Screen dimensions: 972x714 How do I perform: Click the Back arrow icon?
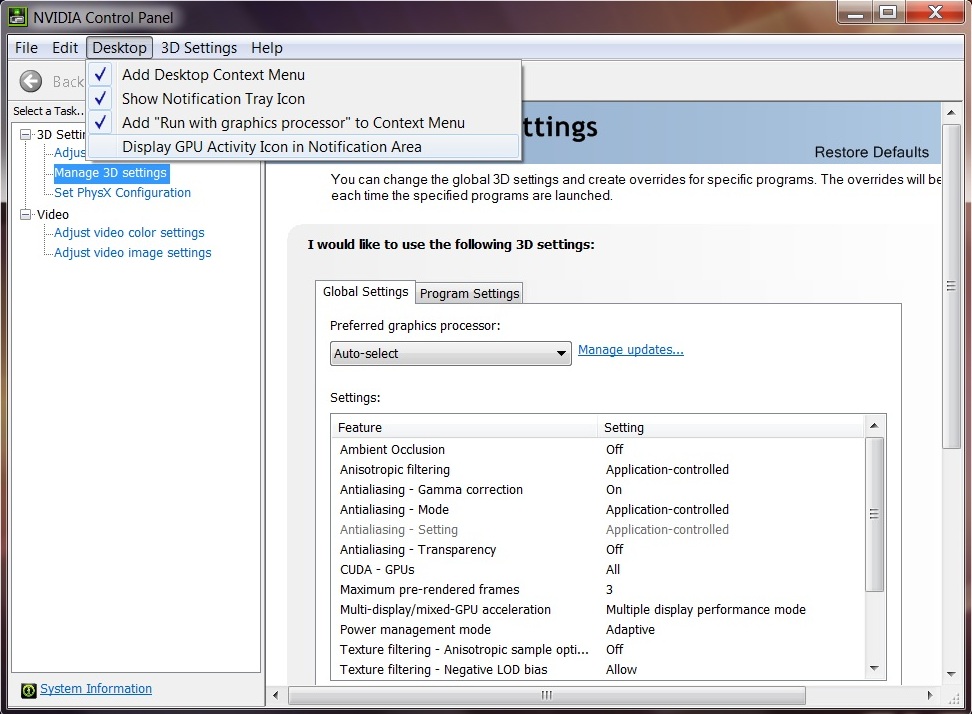point(30,81)
